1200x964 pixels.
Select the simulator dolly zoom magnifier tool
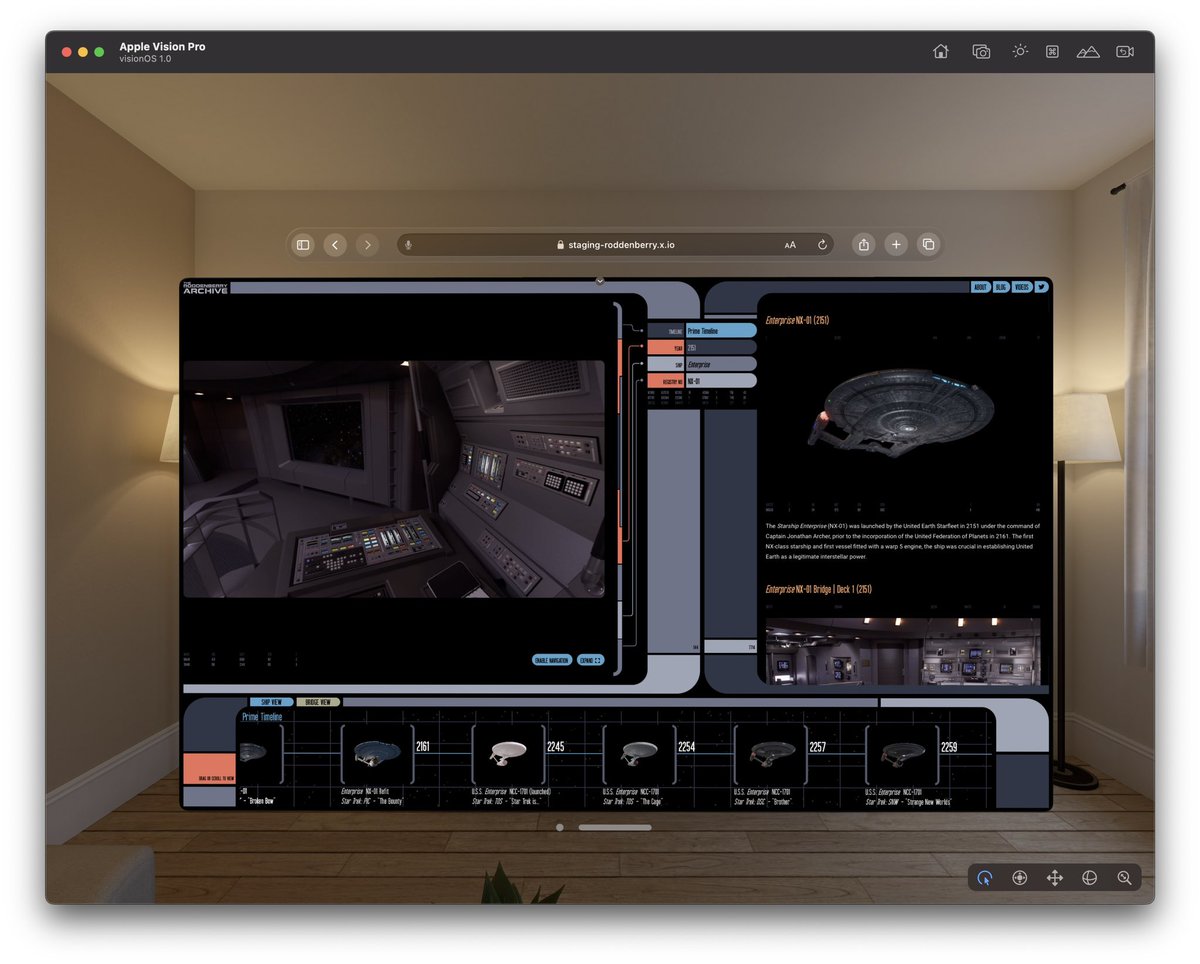(x=1124, y=878)
